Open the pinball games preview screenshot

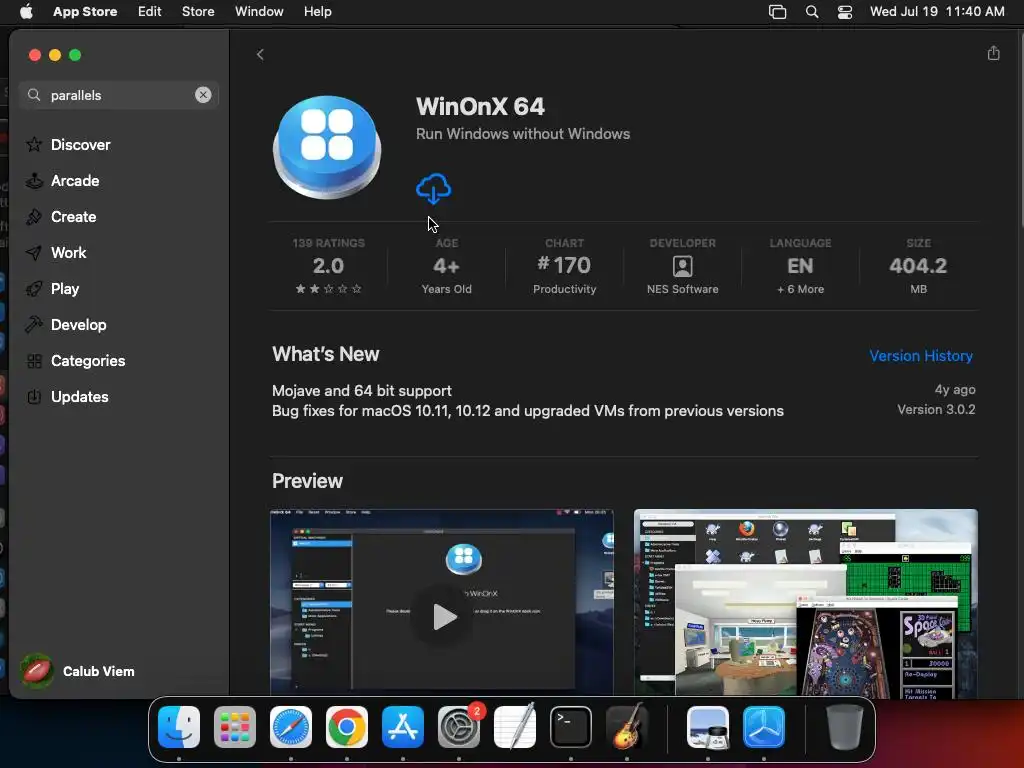click(806, 603)
